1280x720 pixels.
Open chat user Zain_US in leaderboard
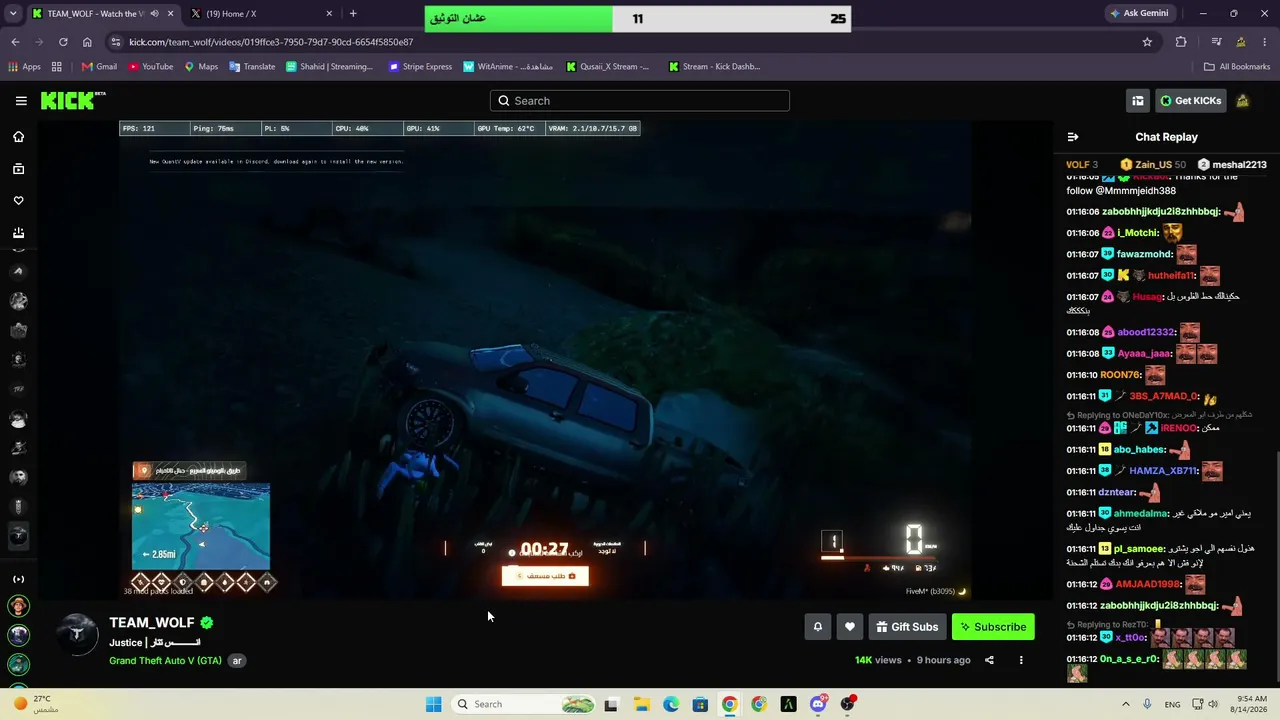pos(1152,165)
